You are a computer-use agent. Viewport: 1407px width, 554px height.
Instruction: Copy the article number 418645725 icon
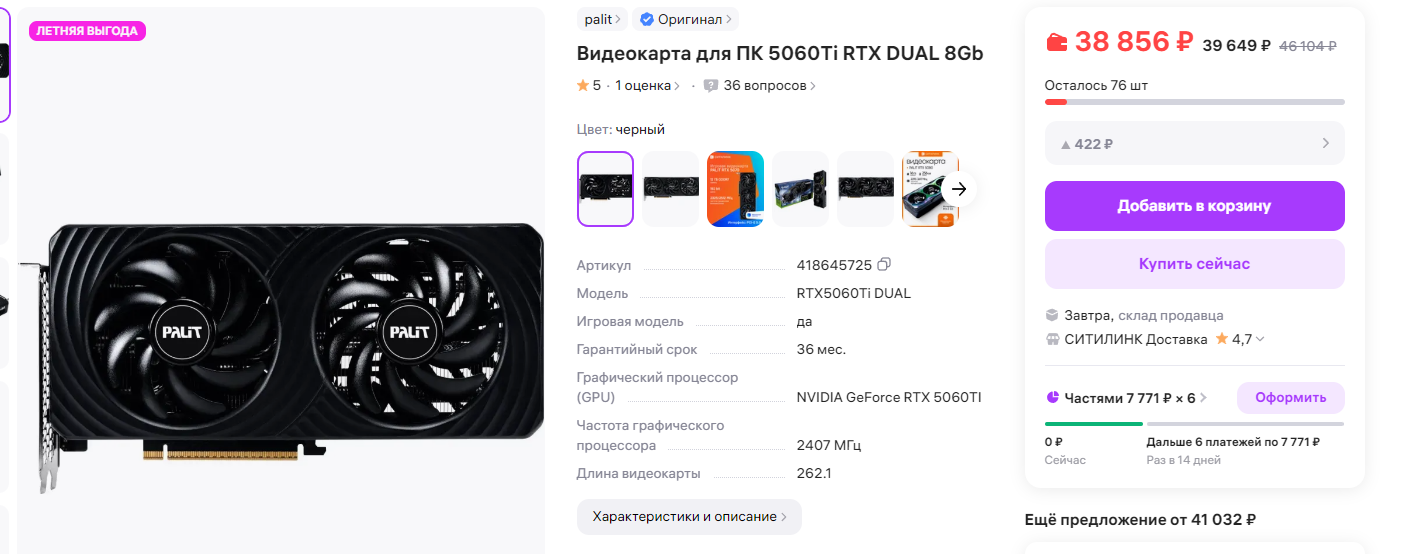coord(883,265)
